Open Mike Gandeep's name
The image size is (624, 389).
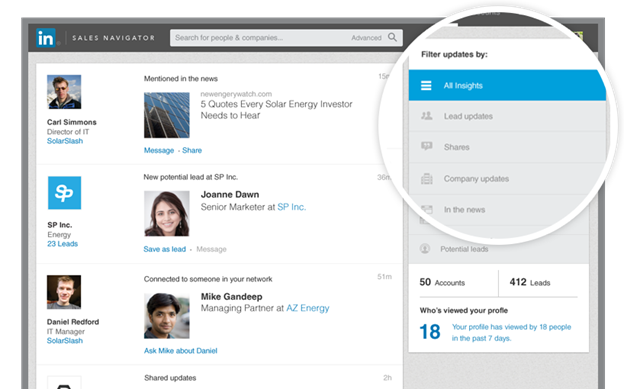click(231, 297)
